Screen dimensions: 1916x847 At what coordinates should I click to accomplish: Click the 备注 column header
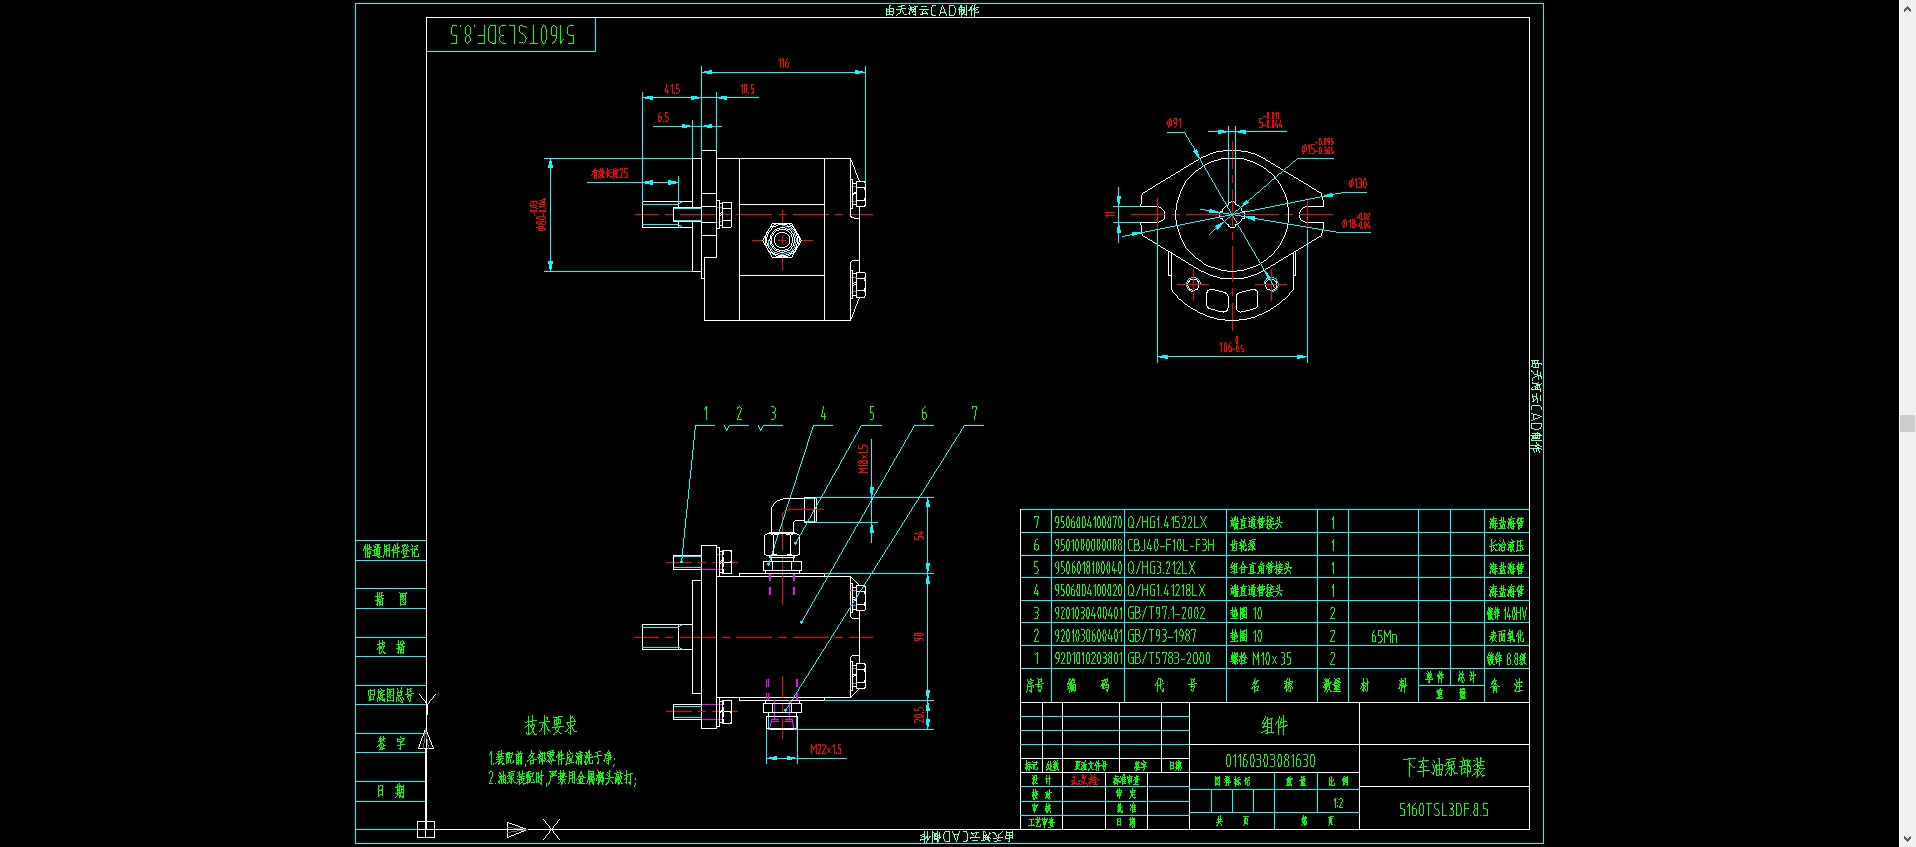[1506, 685]
